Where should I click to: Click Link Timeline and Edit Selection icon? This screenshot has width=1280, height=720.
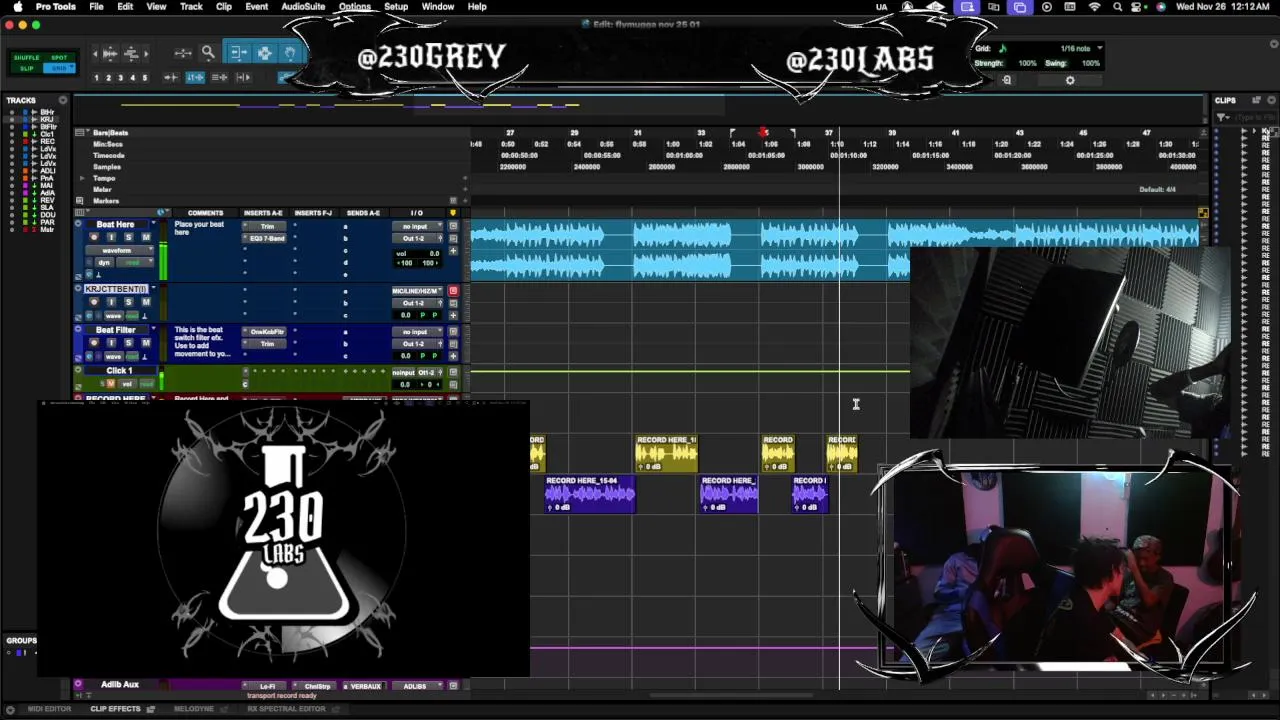tap(196, 77)
